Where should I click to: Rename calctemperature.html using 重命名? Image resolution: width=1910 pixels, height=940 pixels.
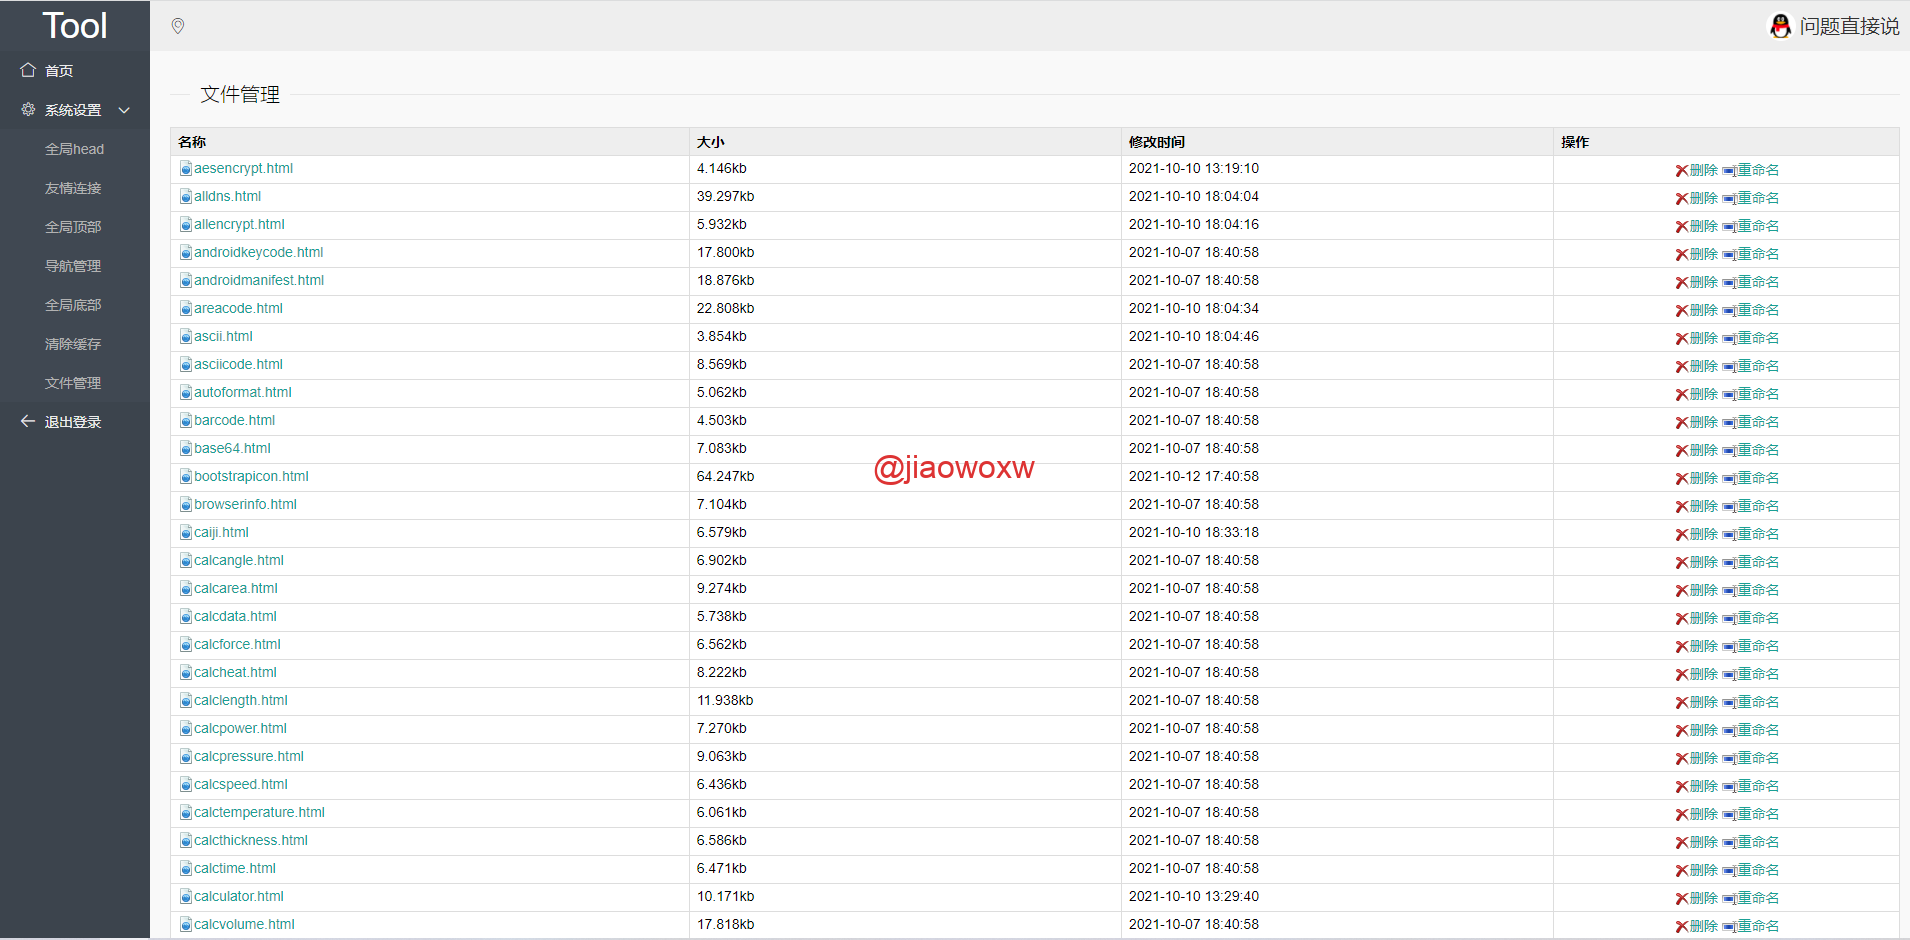click(x=1751, y=814)
